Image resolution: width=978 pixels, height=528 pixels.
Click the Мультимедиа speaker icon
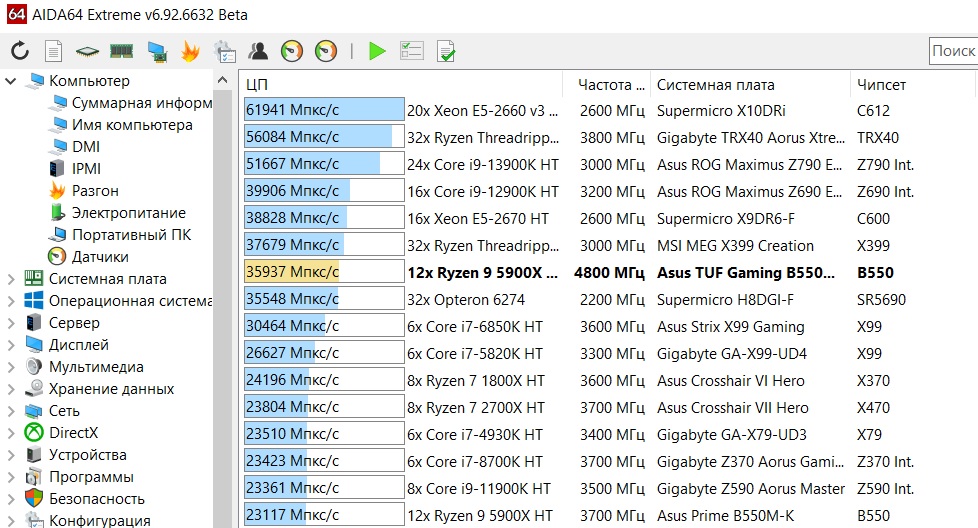coord(34,367)
